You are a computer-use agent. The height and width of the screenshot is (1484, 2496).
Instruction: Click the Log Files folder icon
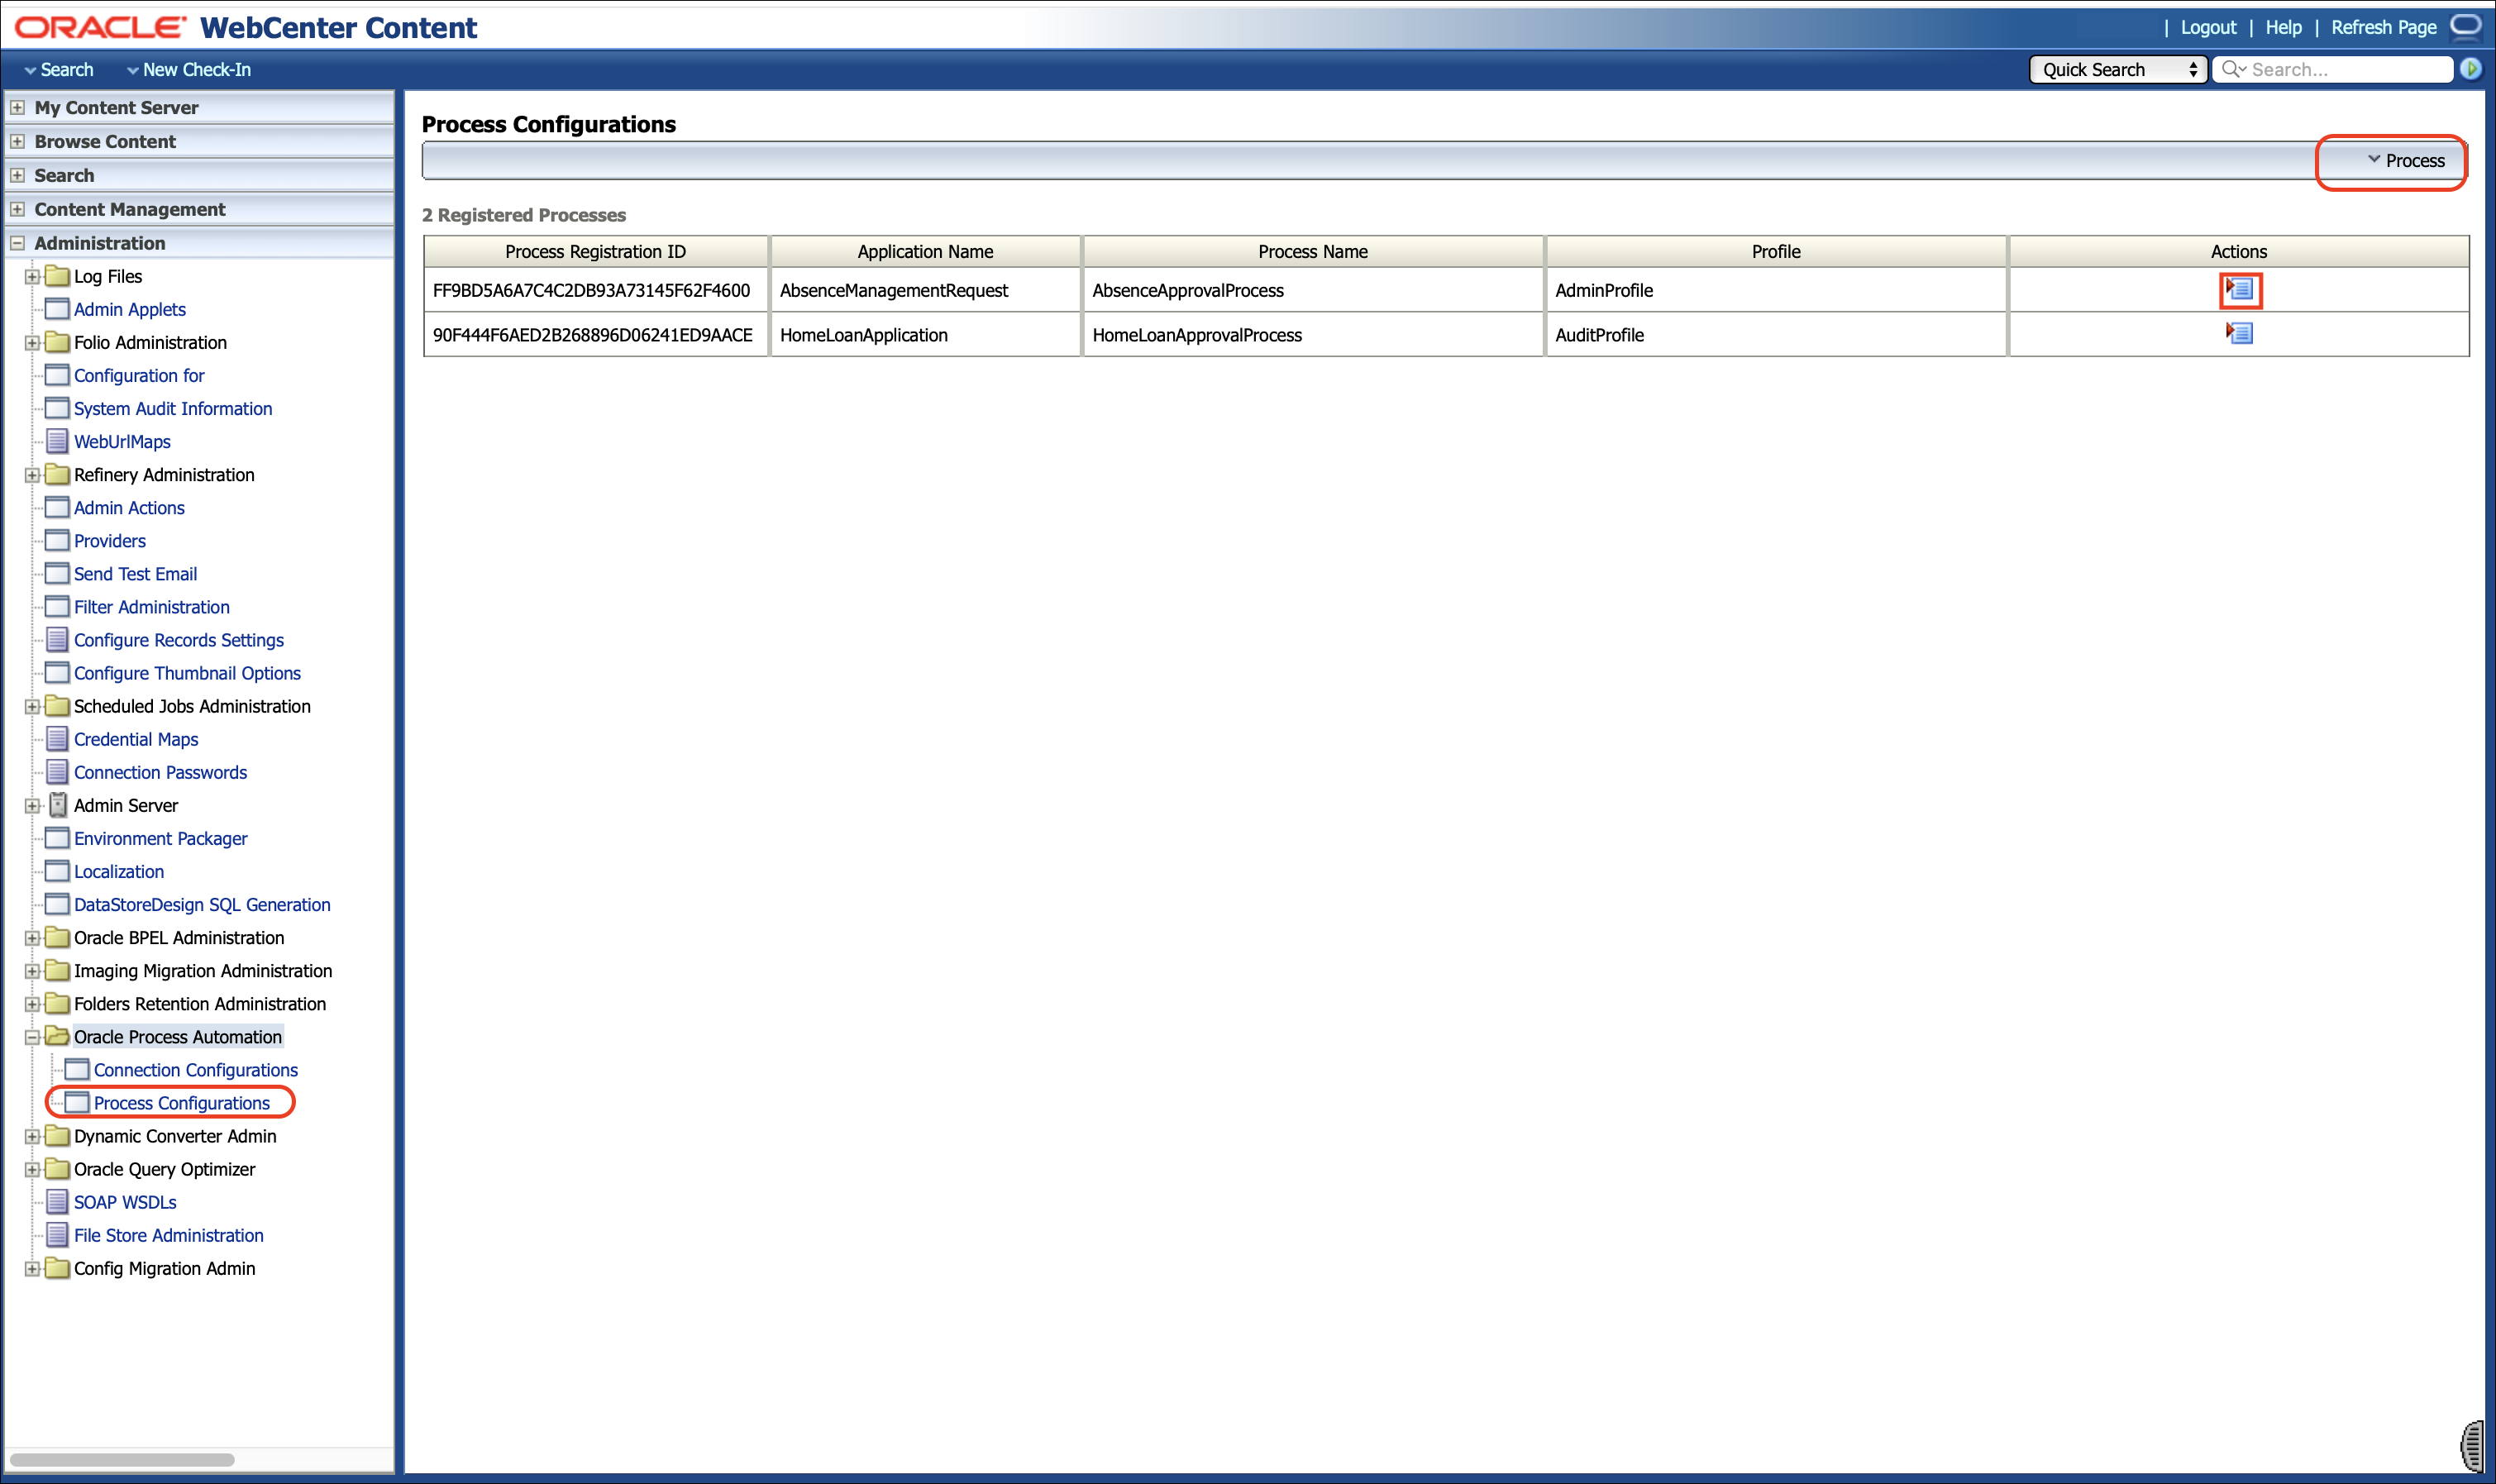tap(58, 276)
